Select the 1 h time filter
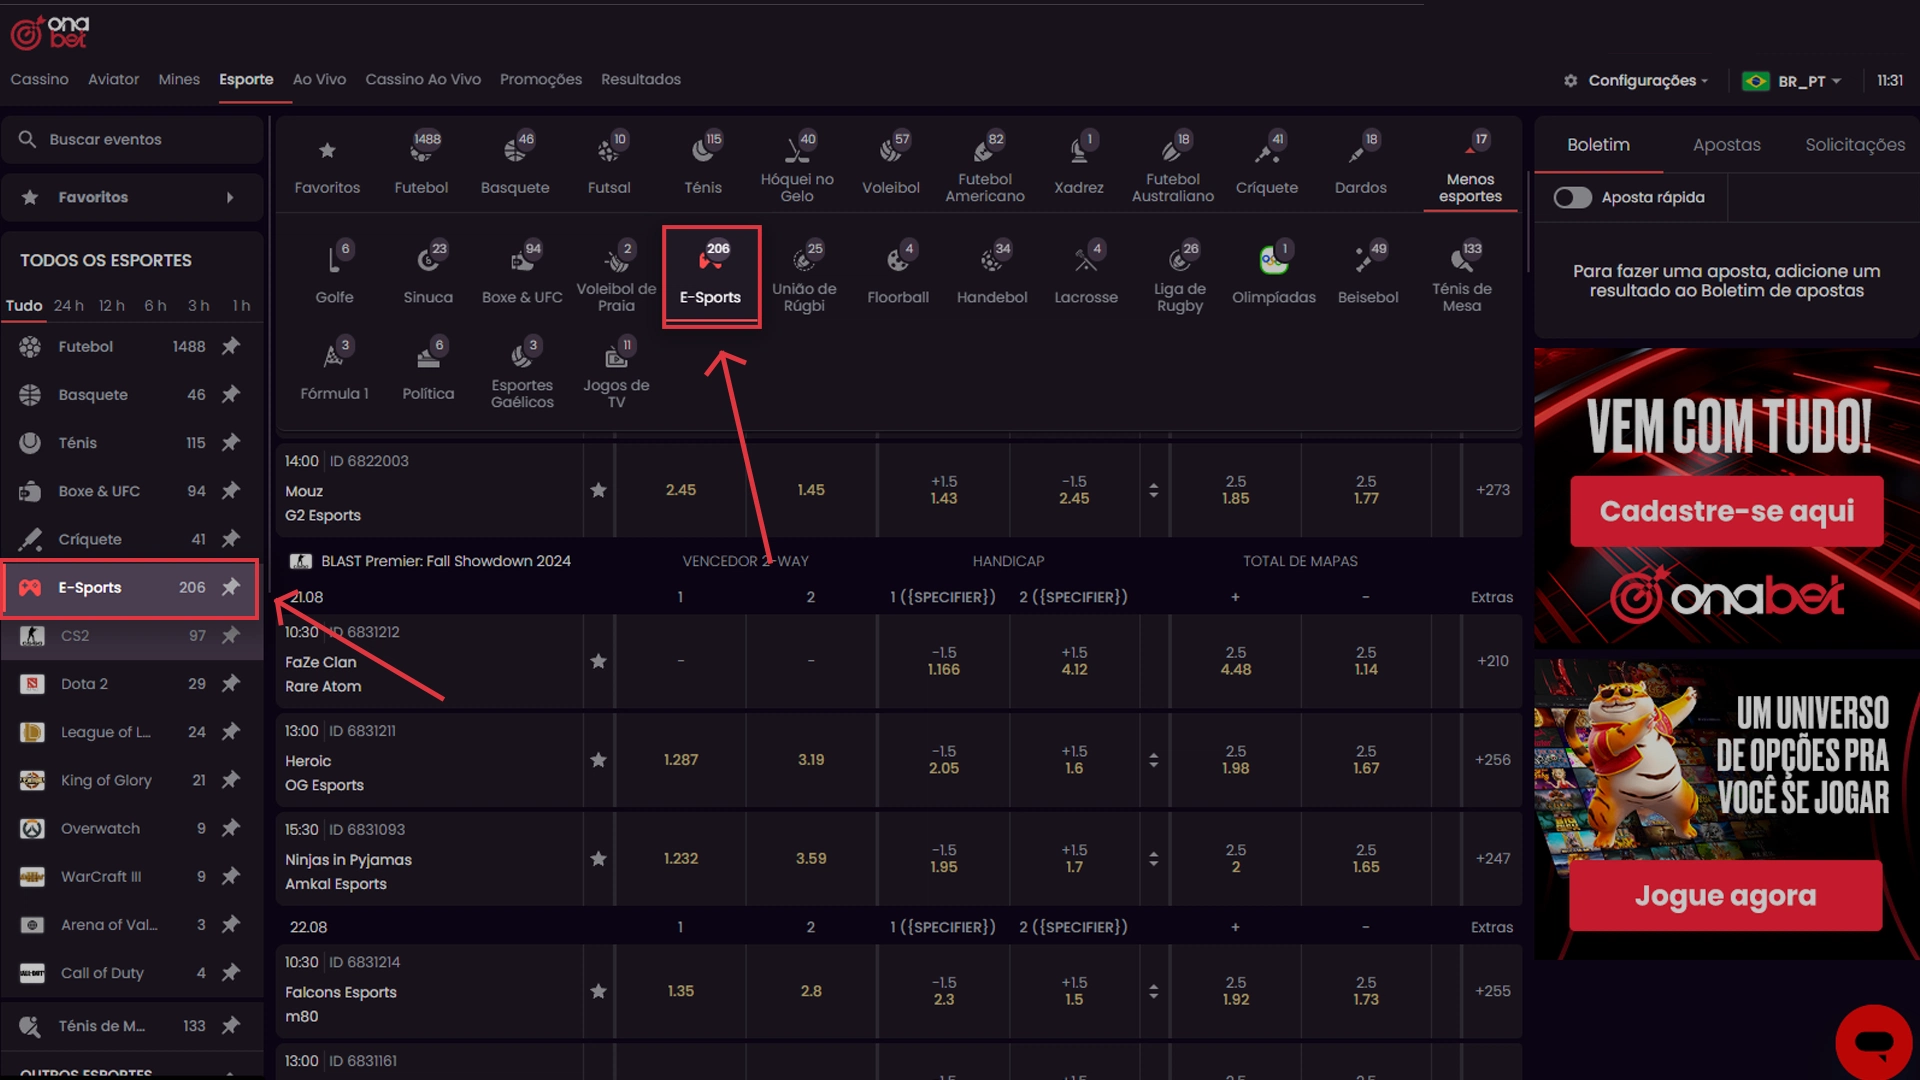The width and height of the screenshot is (1920, 1080). 241,306
